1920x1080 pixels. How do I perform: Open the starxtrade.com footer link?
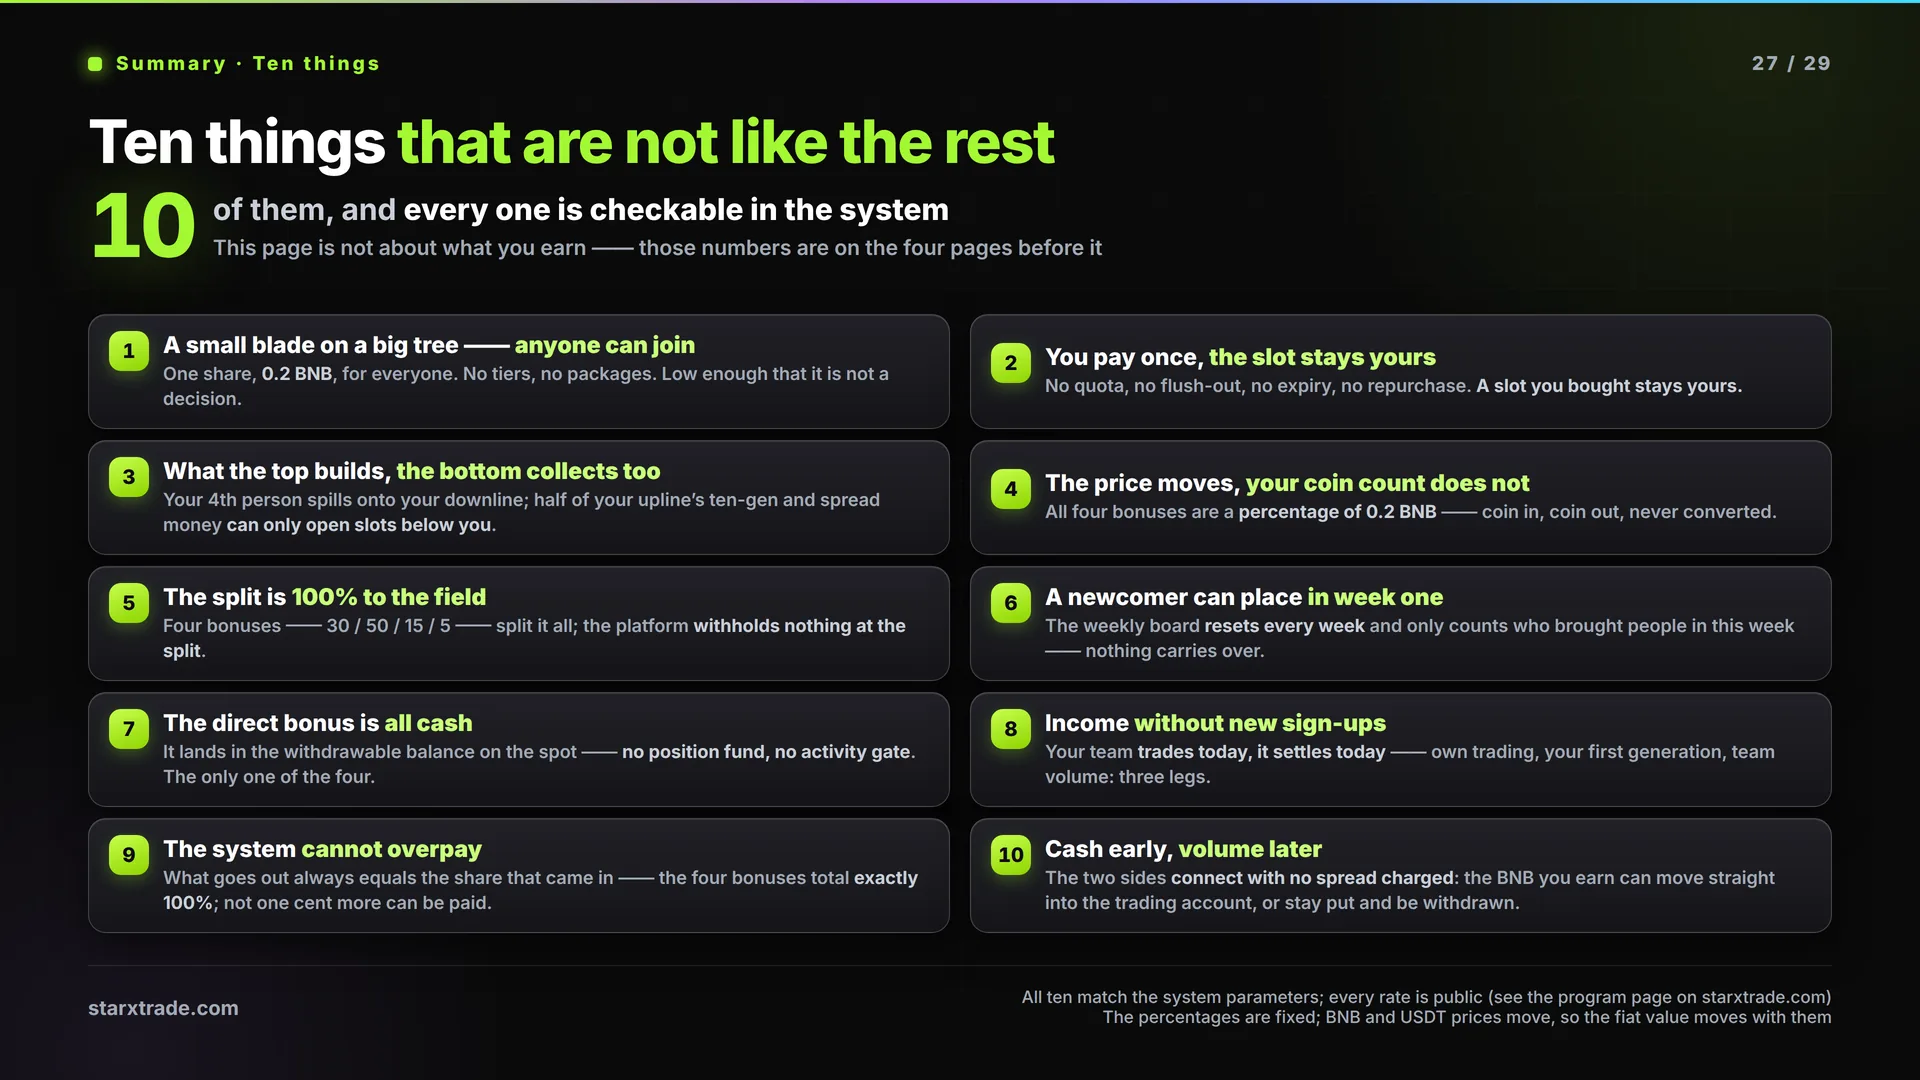(x=163, y=1008)
